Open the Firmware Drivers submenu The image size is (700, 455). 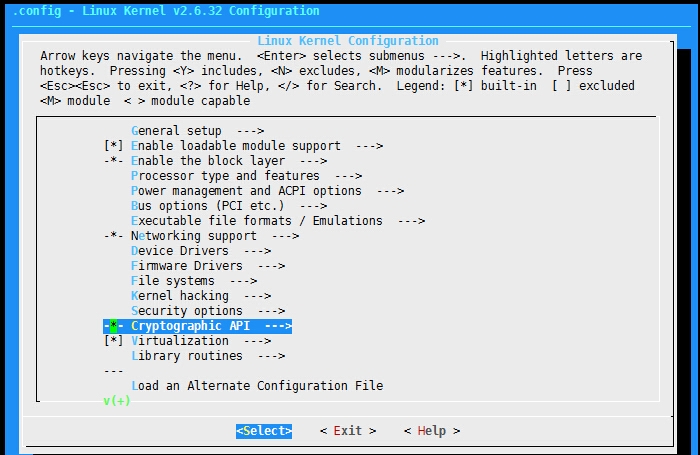(x=208, y=266)
